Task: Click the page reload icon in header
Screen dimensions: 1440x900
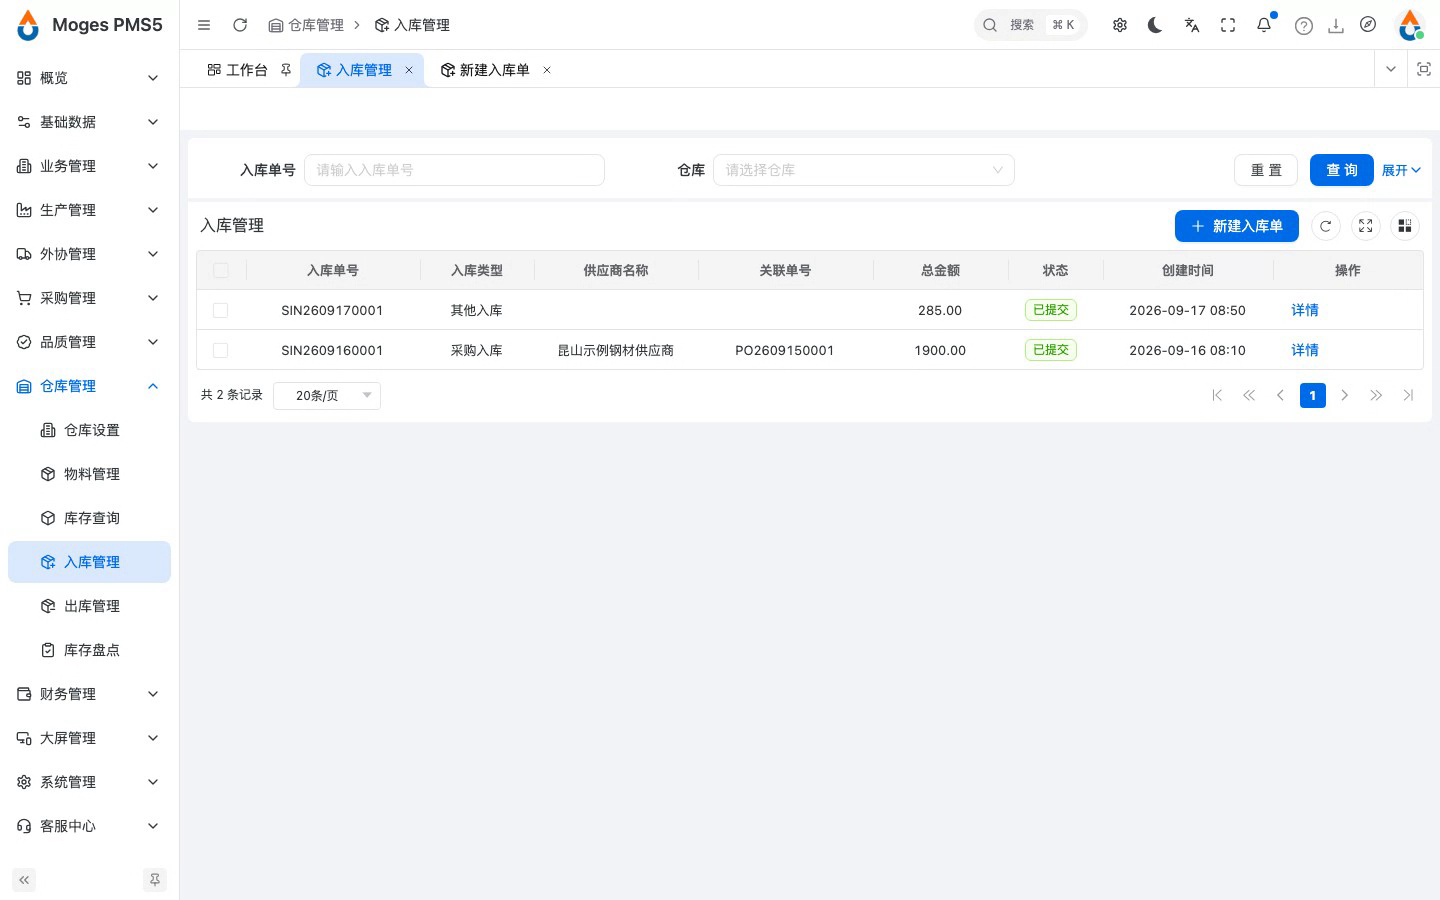Action: click(240, 25)
